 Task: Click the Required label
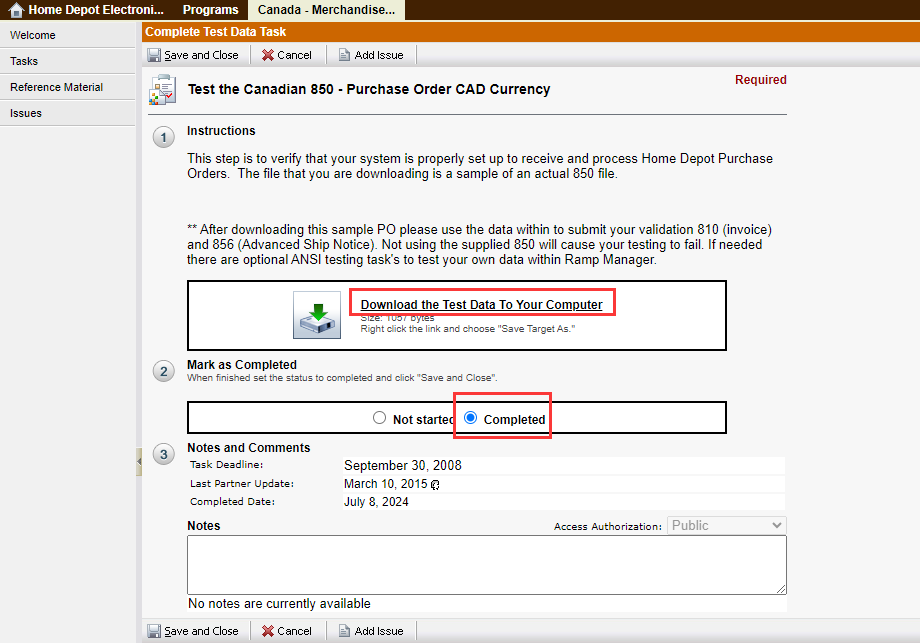pos(760,80)
